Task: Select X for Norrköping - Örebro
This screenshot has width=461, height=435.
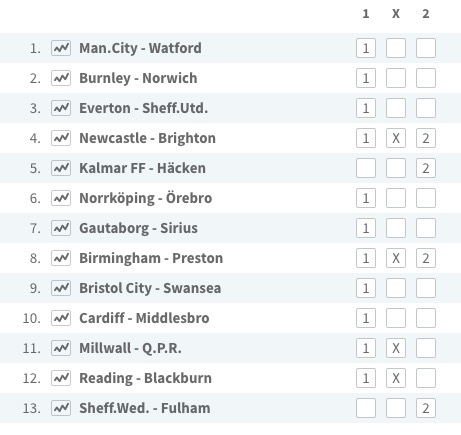Action: (396, 198)
